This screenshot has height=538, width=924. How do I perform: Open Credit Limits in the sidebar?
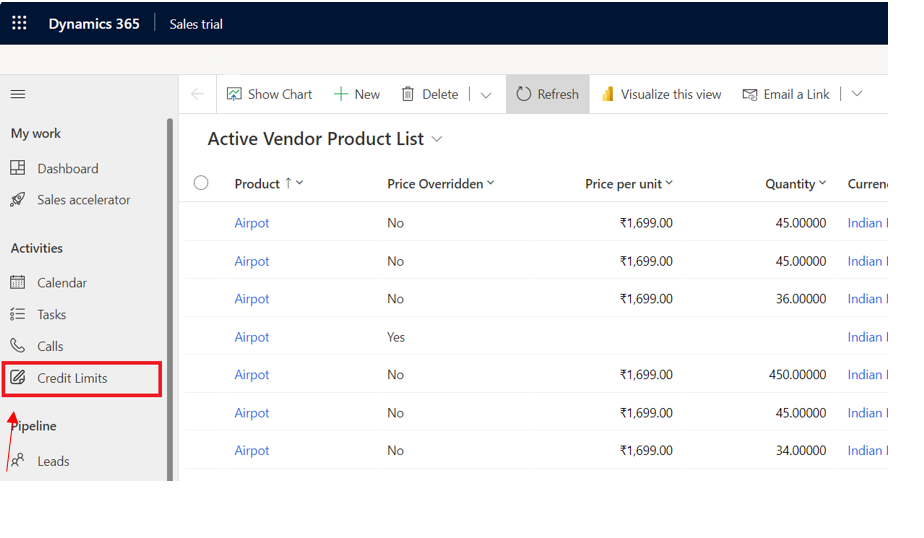point(72,378)
